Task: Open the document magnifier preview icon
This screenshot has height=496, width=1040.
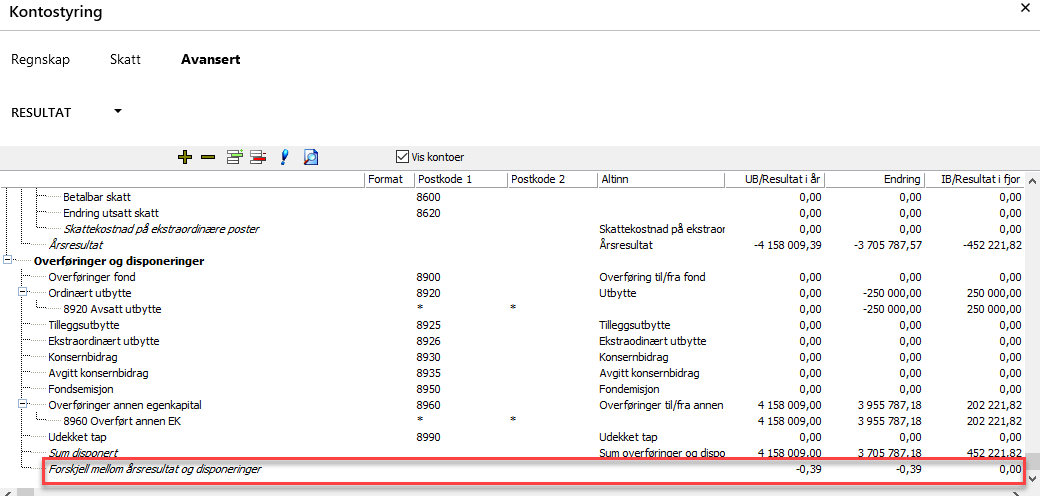Action: coord(311,157)
